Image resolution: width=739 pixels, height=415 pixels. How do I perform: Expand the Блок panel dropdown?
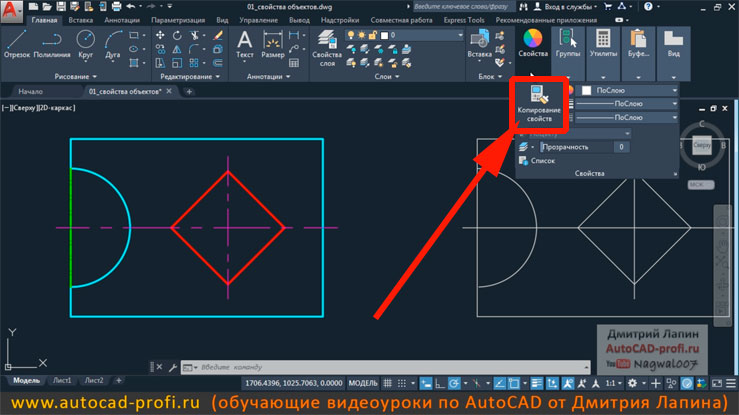click(x=490, y=76)
